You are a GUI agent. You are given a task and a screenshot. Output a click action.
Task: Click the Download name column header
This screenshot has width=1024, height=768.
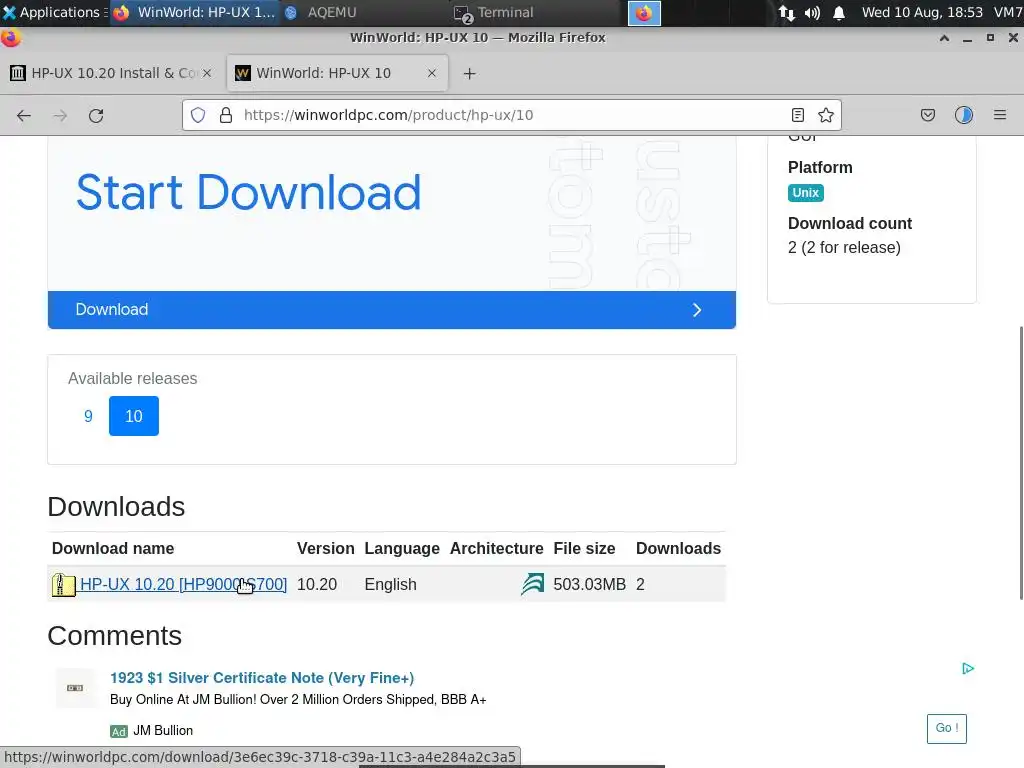113,549
